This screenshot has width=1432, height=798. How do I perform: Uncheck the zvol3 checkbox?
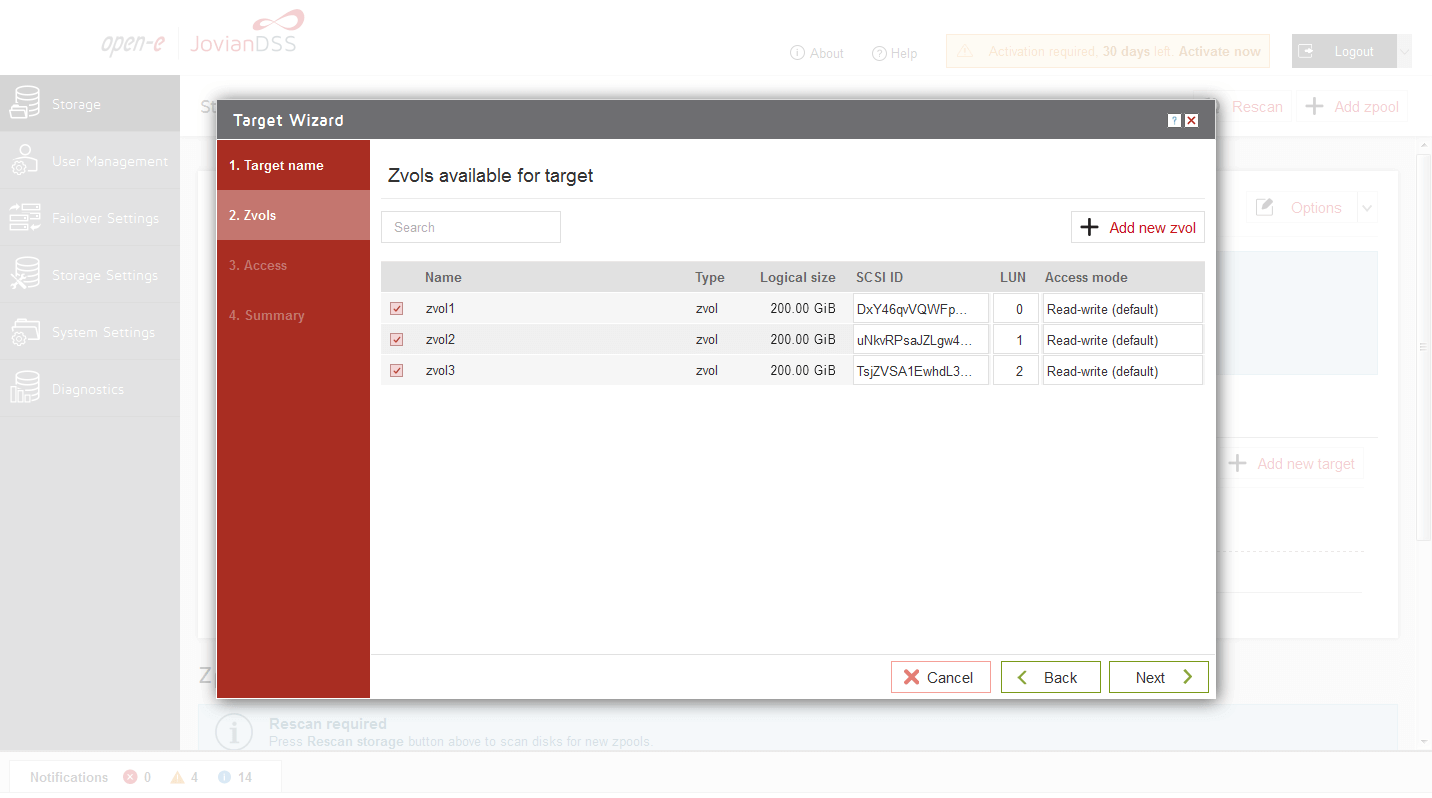coord(396,371)
